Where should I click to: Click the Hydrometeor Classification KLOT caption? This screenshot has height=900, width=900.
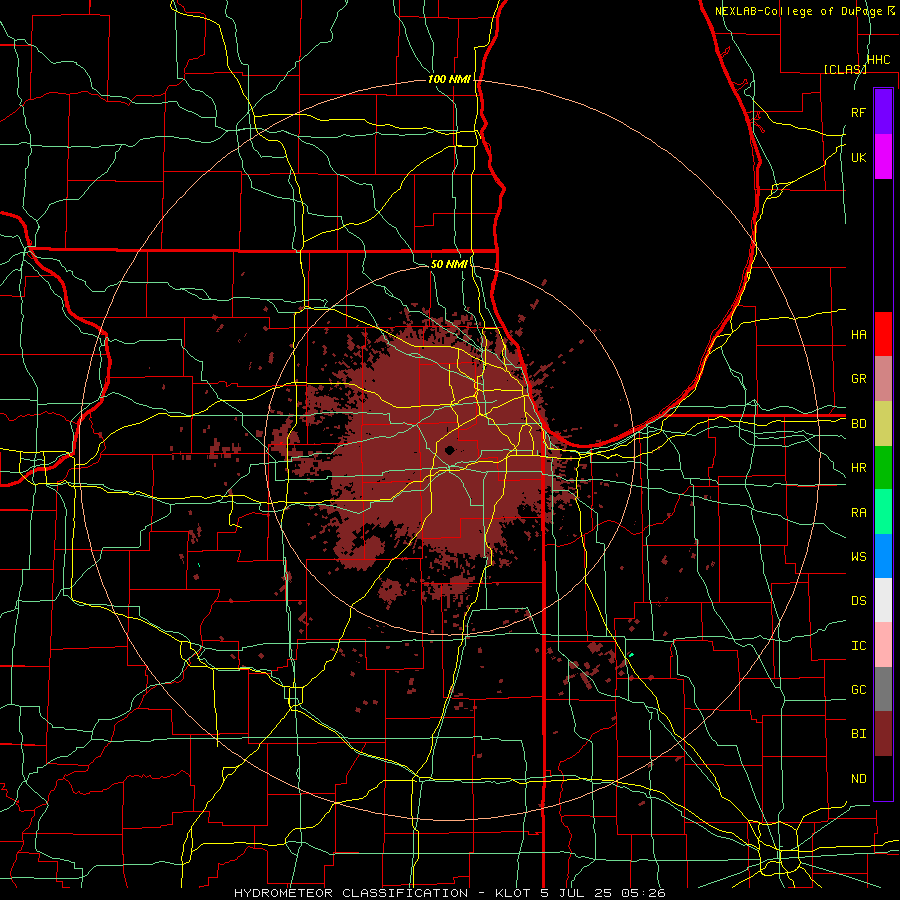(x=449, y=893)
